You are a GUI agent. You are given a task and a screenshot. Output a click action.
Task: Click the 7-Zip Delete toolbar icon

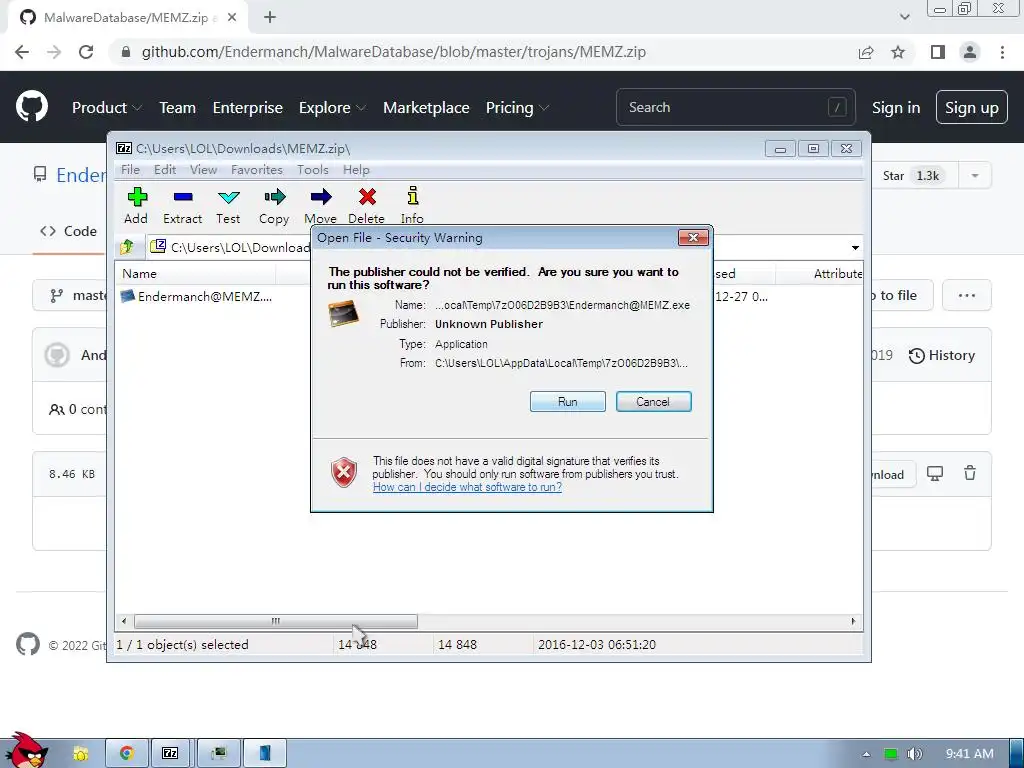[366, 206]
